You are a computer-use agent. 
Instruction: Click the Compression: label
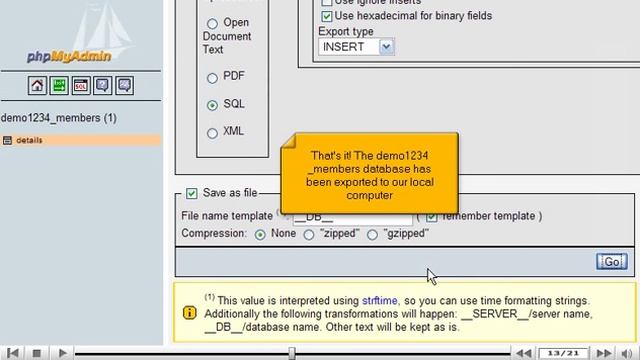click(214, 233)
